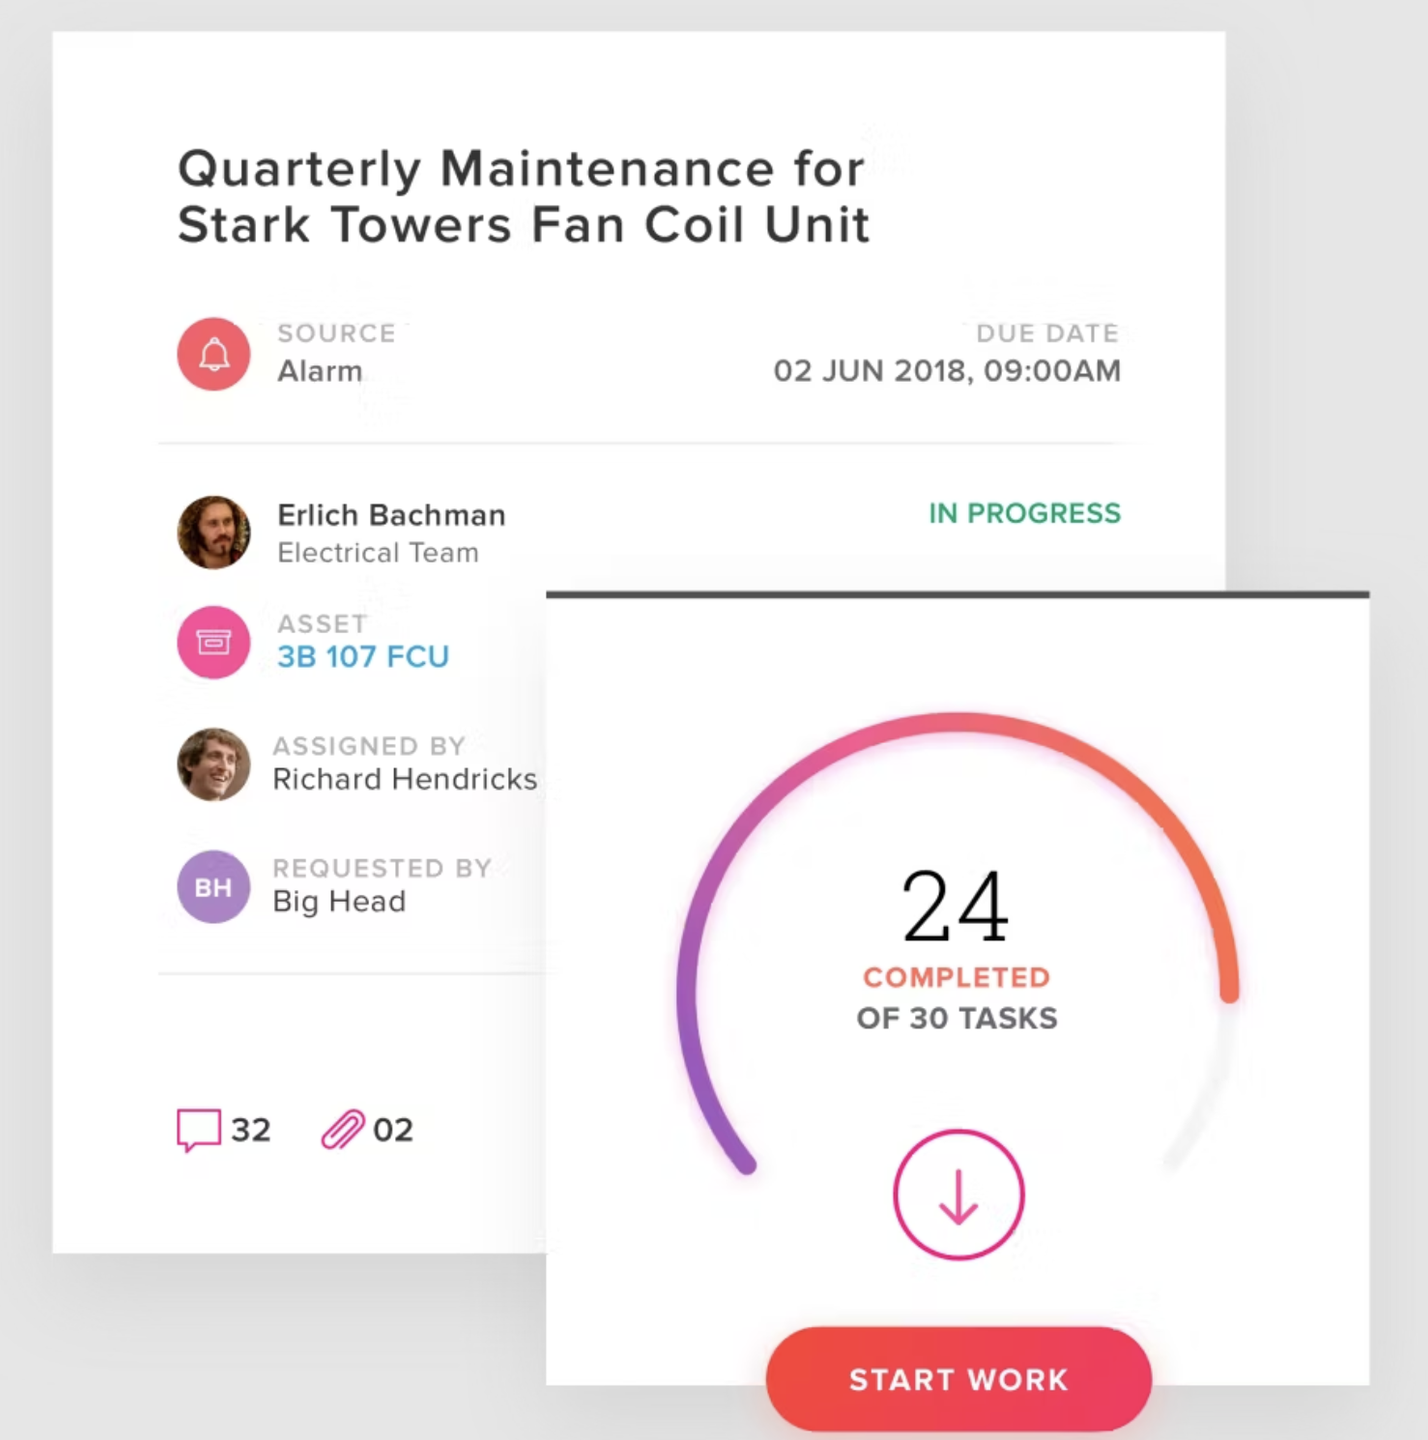Click the due date 02 JUN 2018 value
The image size is (1428, 1440).
point(946,371)
